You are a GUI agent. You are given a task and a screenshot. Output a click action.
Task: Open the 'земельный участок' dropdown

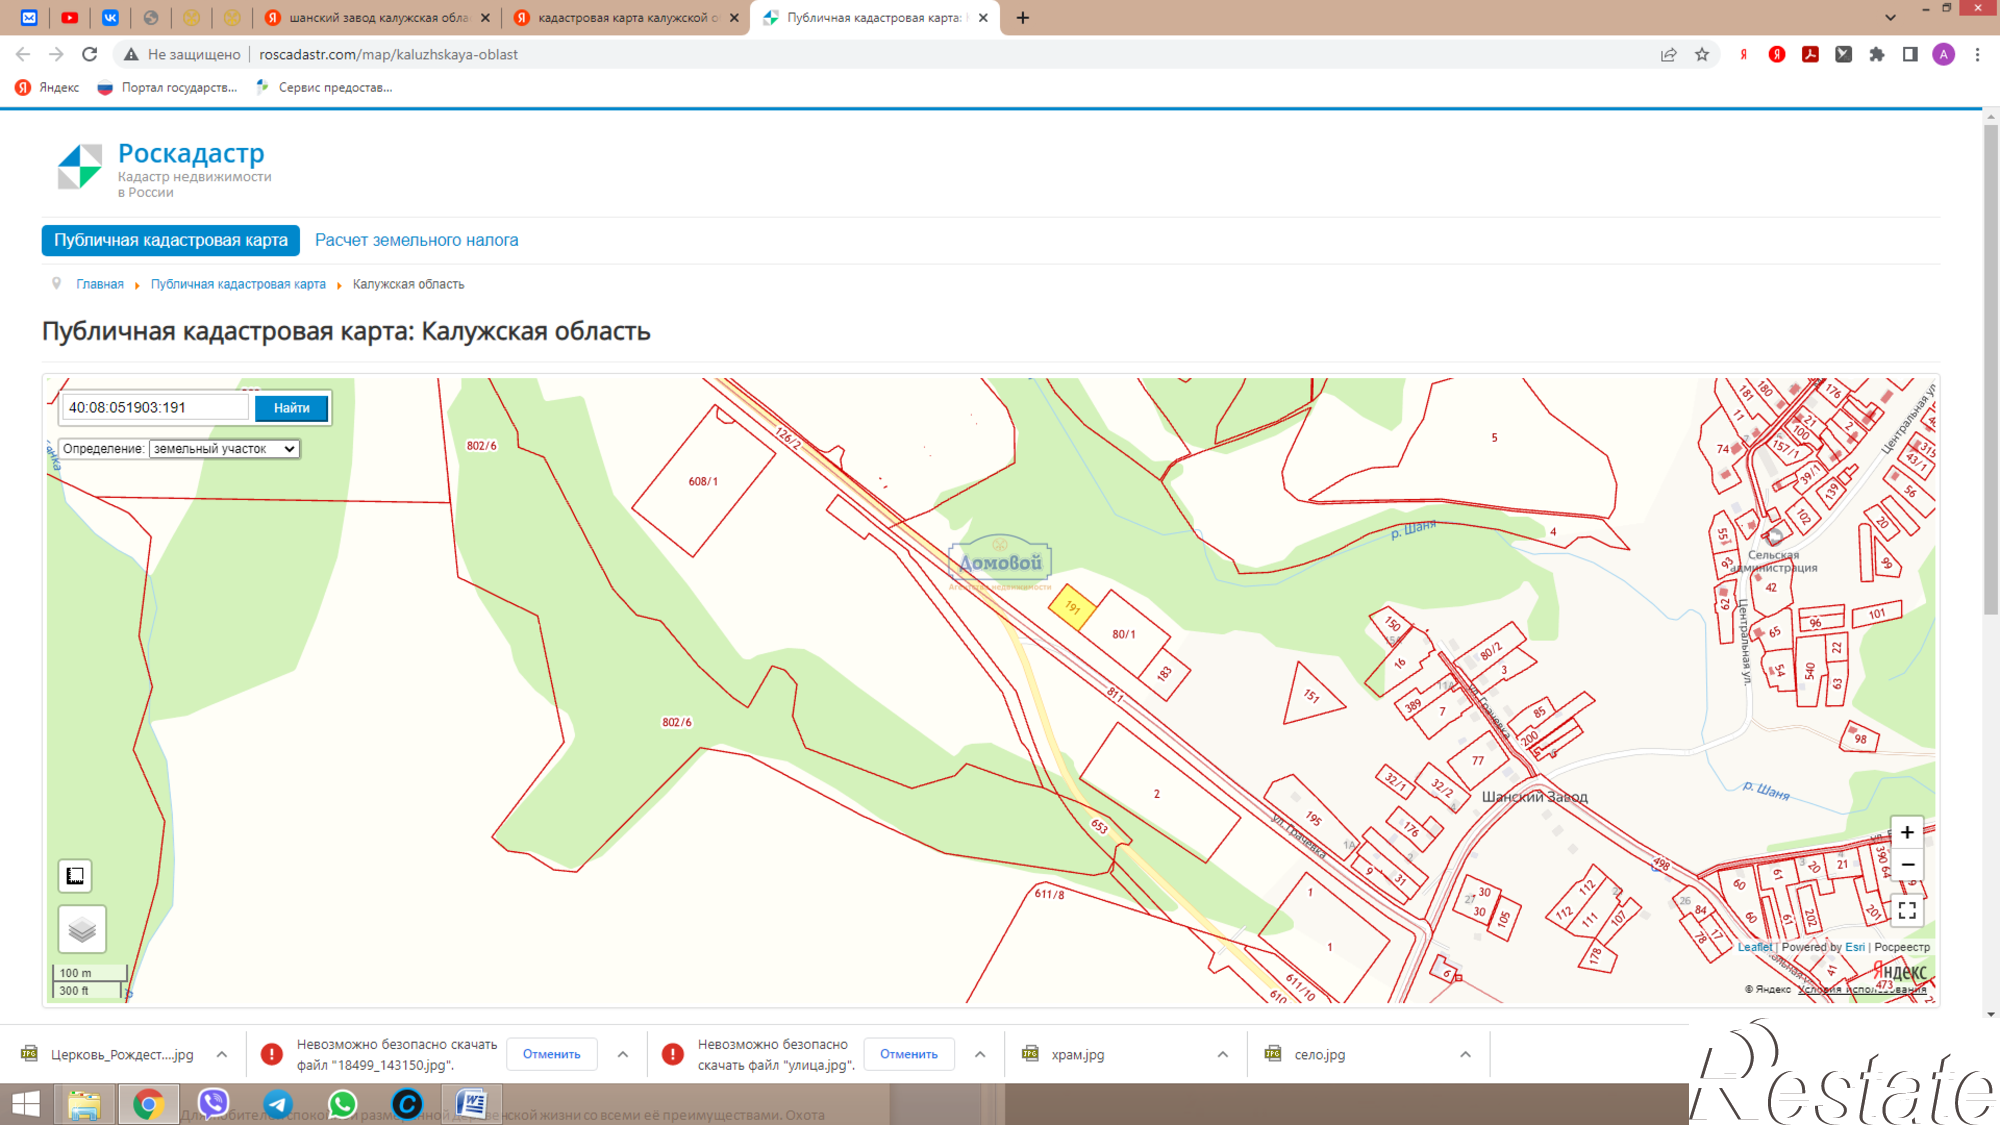click(x=224, y=449)
